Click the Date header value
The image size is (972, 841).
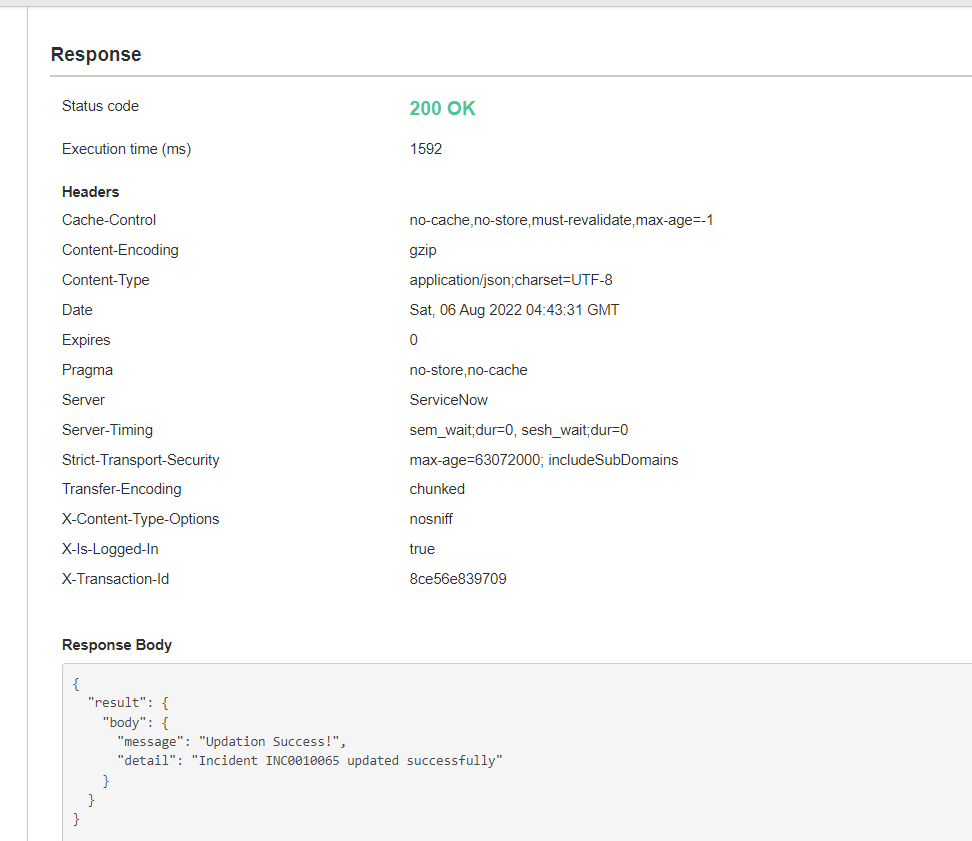(x=514, y=310)
